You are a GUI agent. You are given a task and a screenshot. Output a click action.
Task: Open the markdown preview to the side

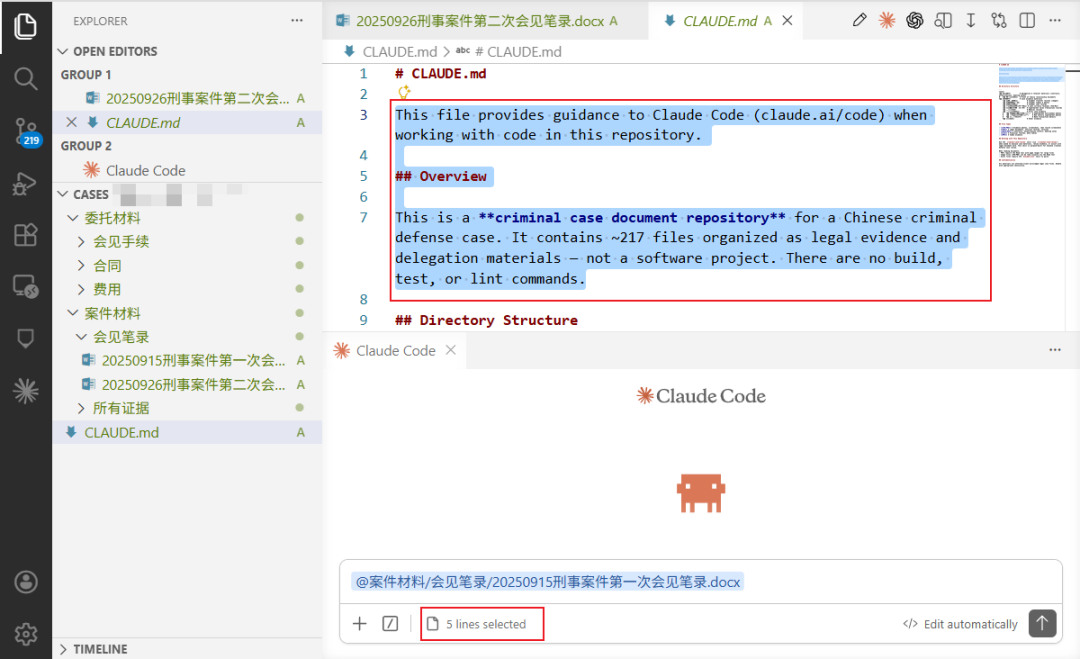pyautogui.click(x=943, y=21)
